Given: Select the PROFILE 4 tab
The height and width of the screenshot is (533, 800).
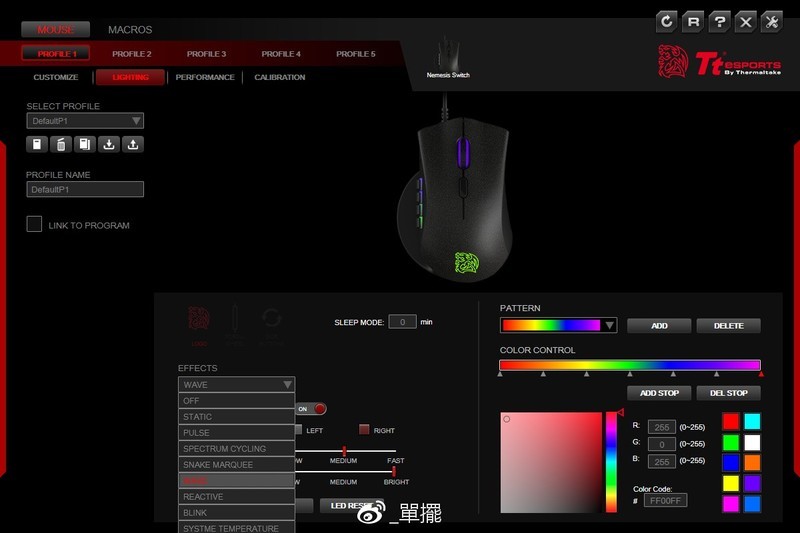Looking at the screenshot, I should point(281,54).
